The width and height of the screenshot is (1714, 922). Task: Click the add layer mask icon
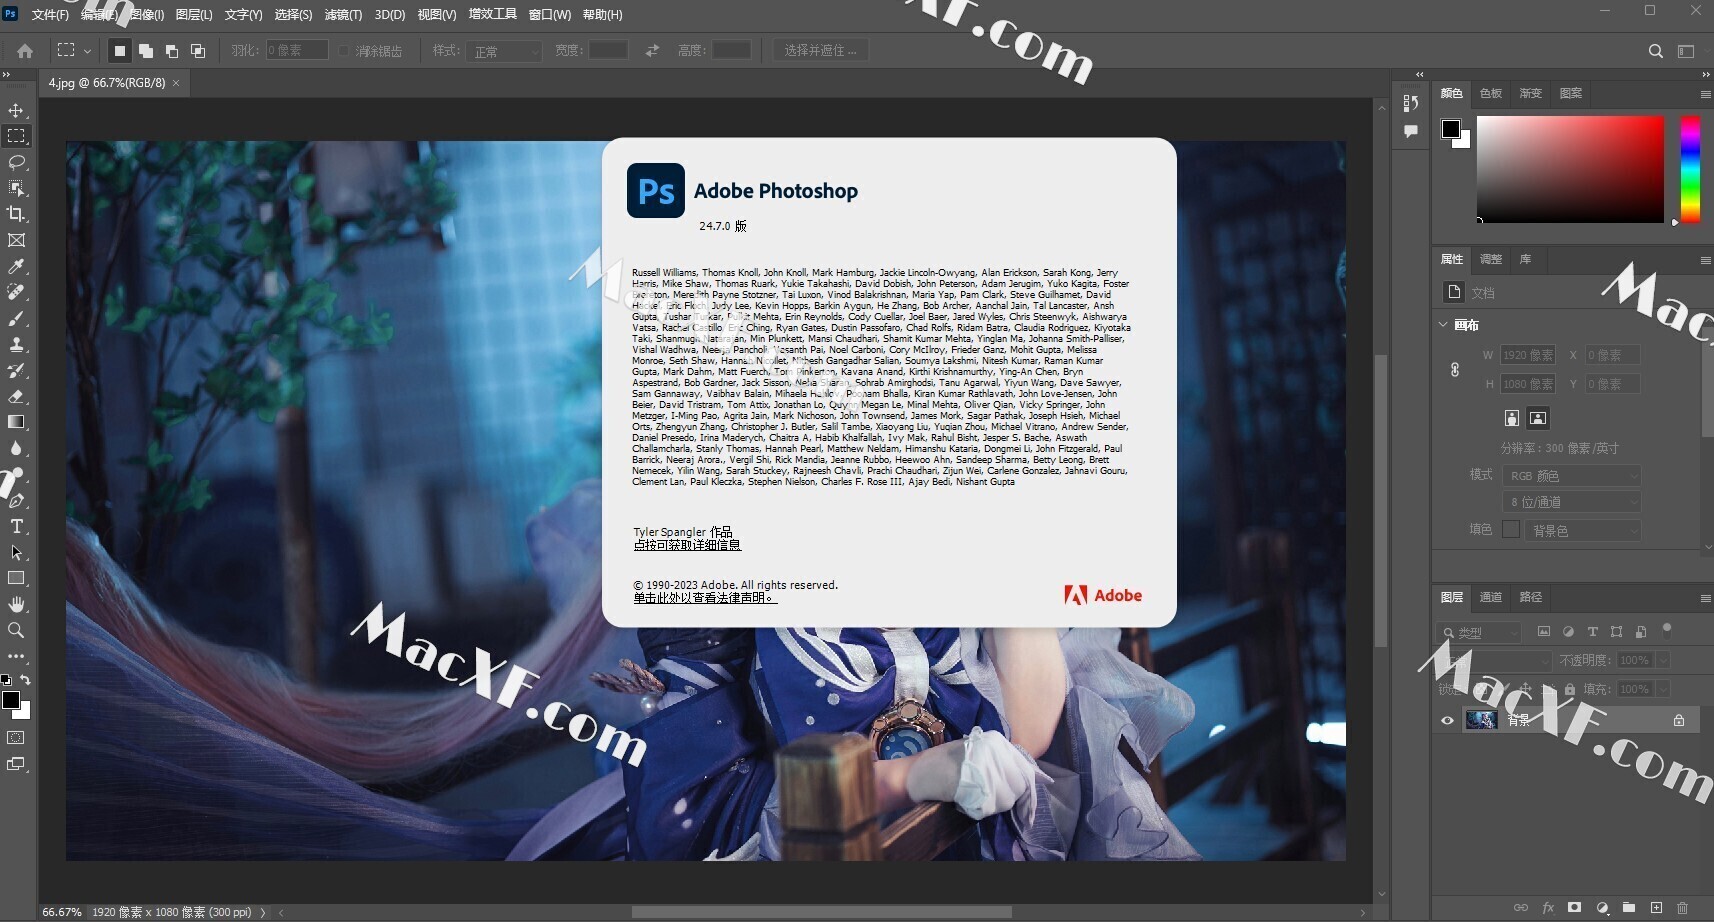[1575, 907]
